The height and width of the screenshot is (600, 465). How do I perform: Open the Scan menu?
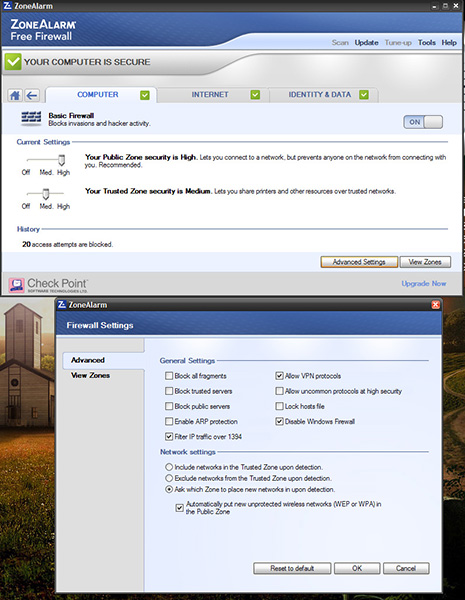[x=340, y=42]
